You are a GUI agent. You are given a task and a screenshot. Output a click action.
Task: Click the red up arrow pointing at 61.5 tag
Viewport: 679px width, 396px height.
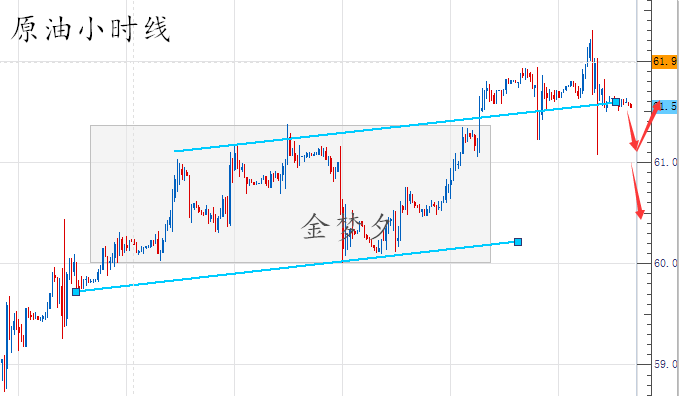(x=648, y=126)
